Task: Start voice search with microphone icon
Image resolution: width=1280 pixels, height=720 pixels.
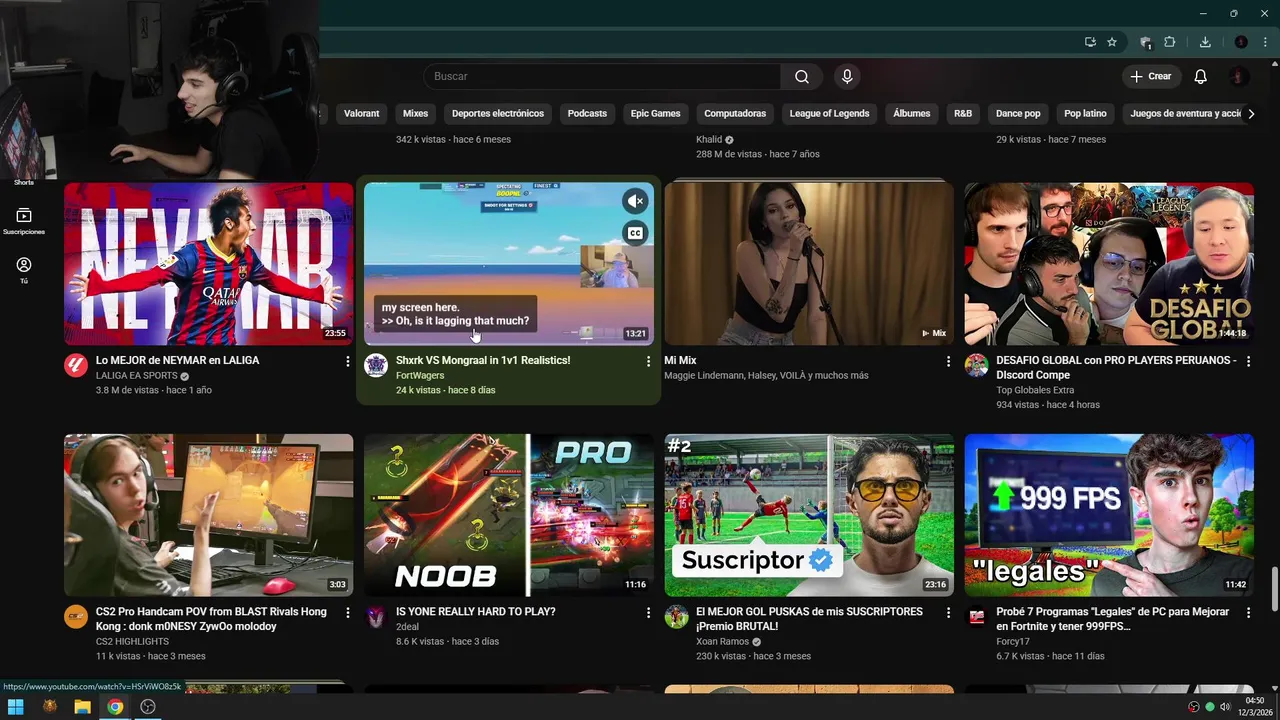Action: (847, 77)
